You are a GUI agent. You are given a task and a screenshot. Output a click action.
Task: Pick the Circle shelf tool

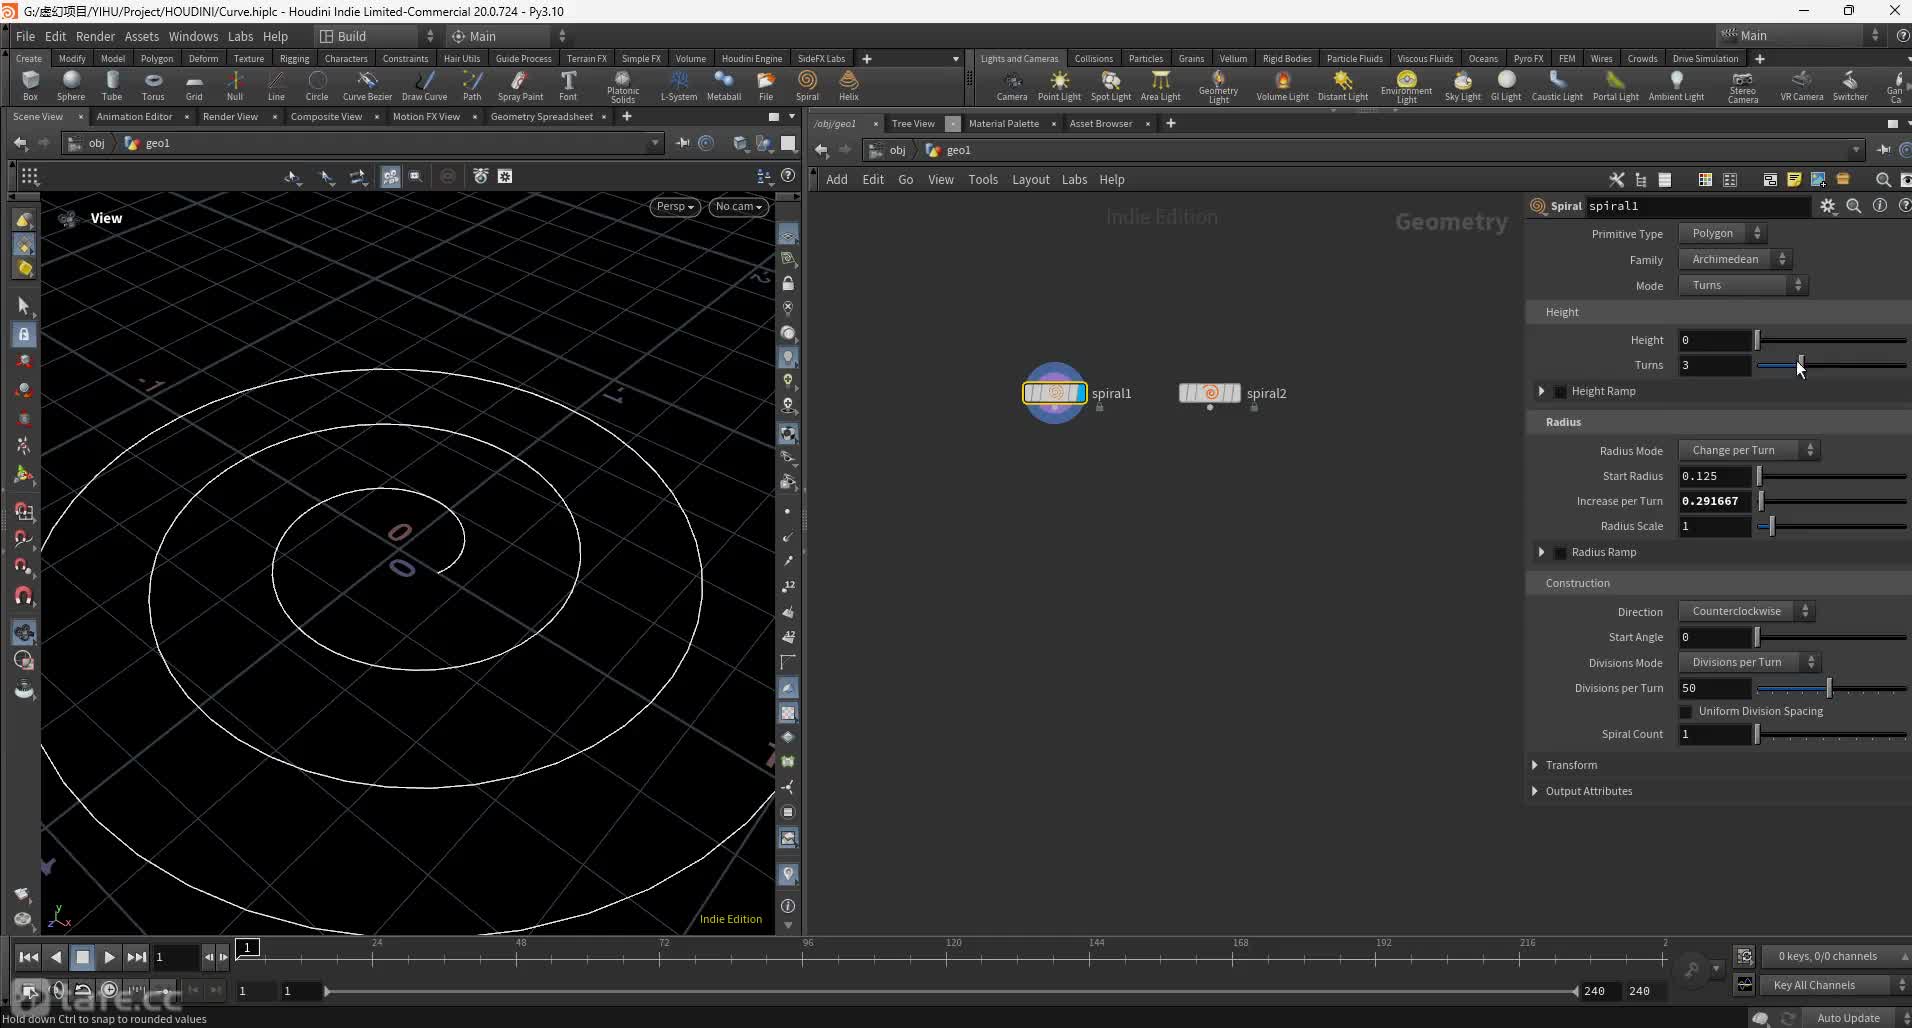317,86
